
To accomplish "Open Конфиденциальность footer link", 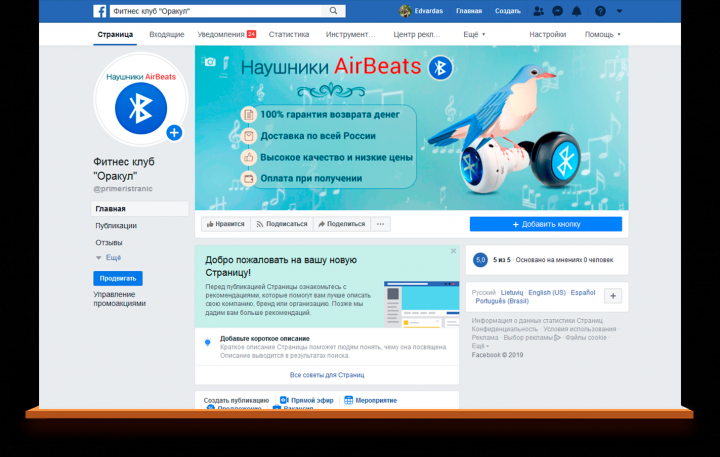I will 504,329.
